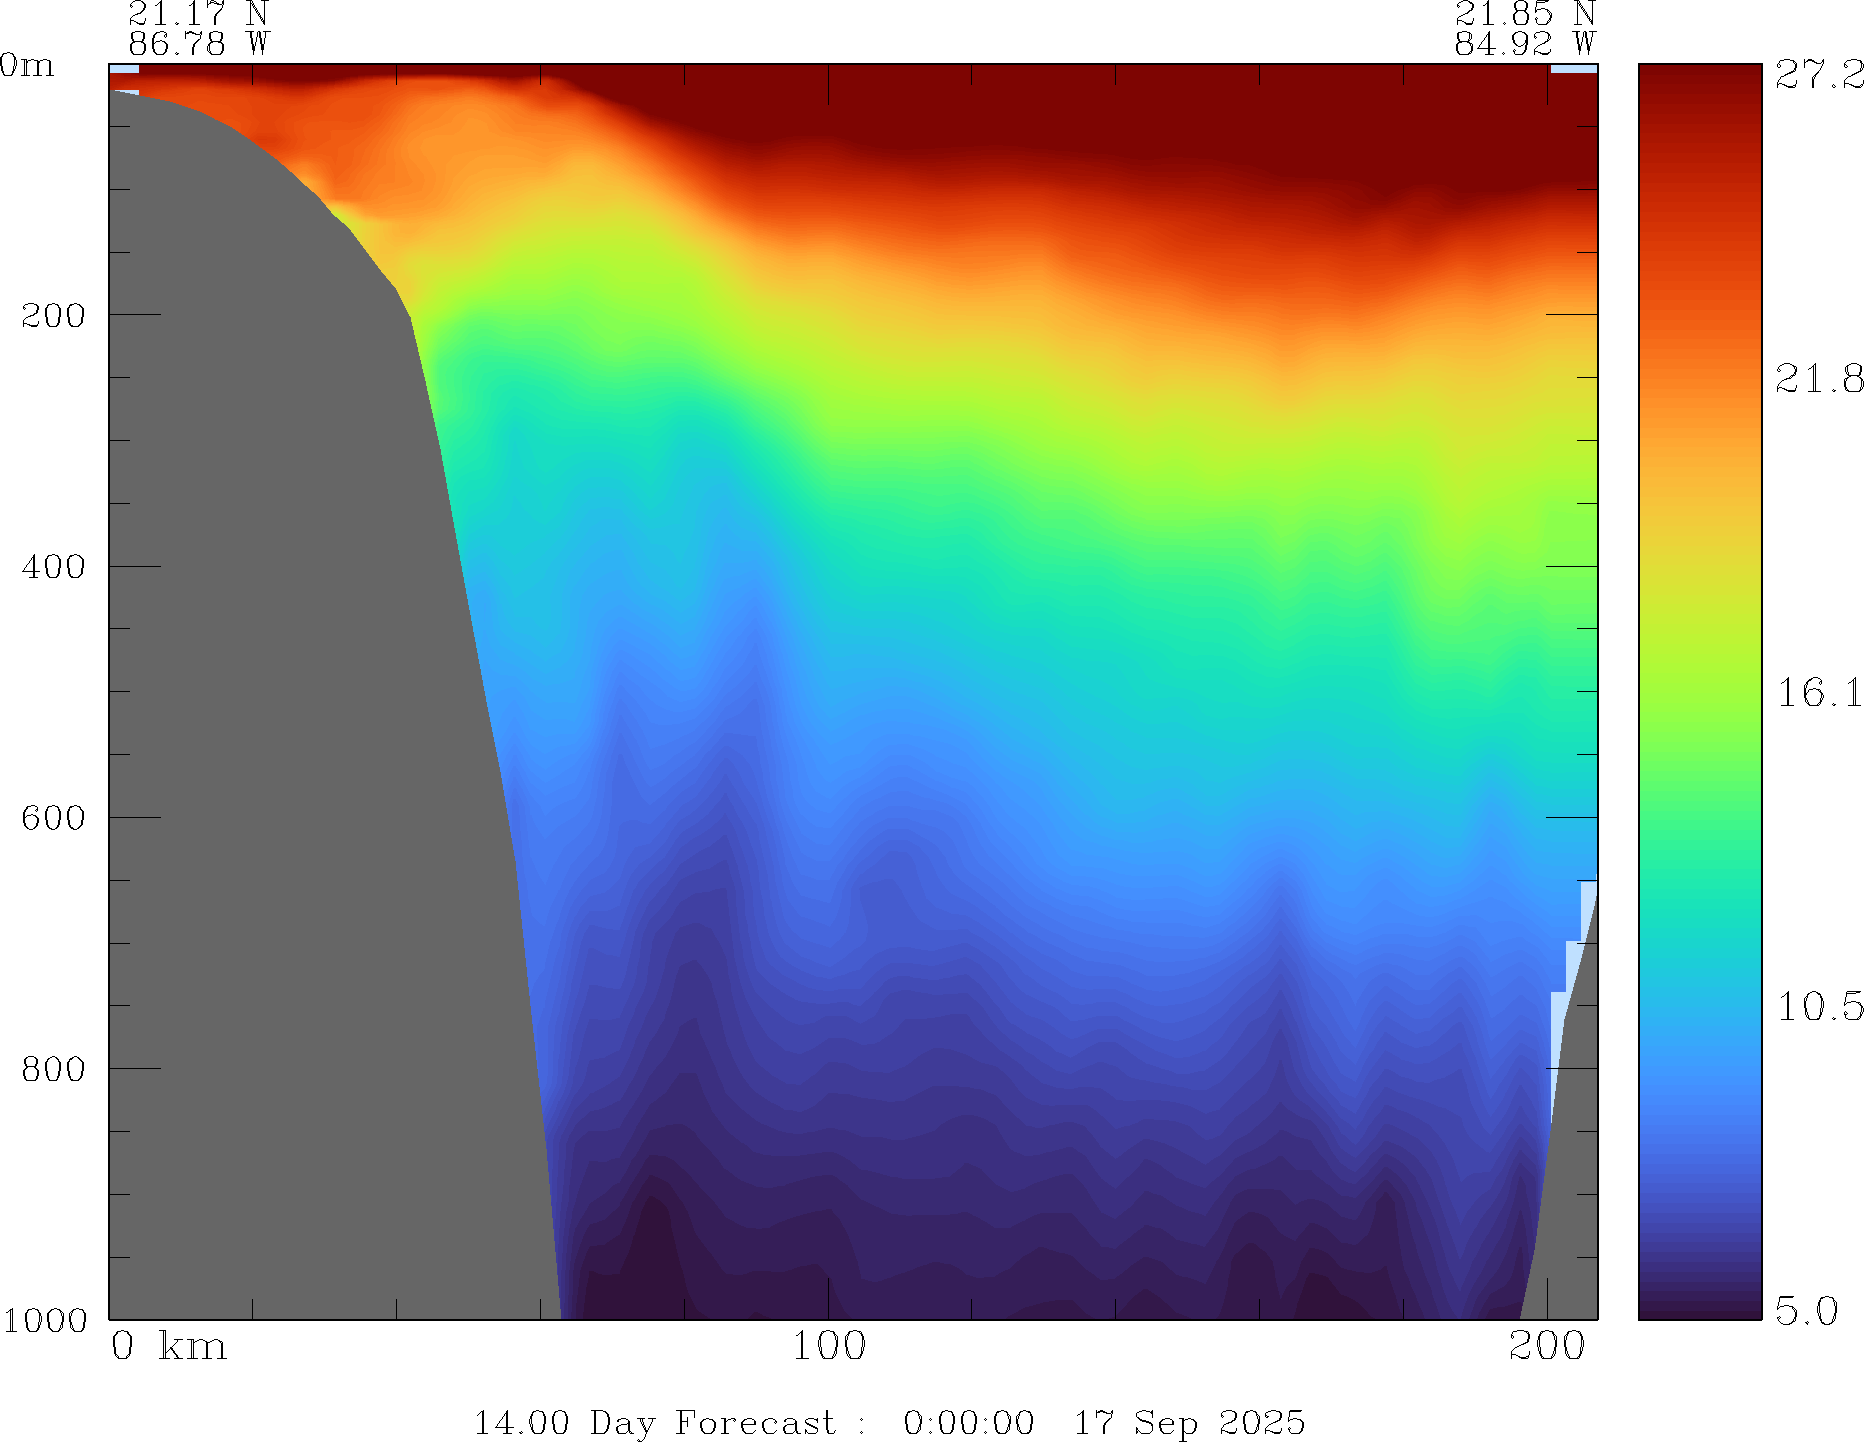Select the 0m depth axis label
This screenshot has width=1864, height=1442.
coord(28,66)
